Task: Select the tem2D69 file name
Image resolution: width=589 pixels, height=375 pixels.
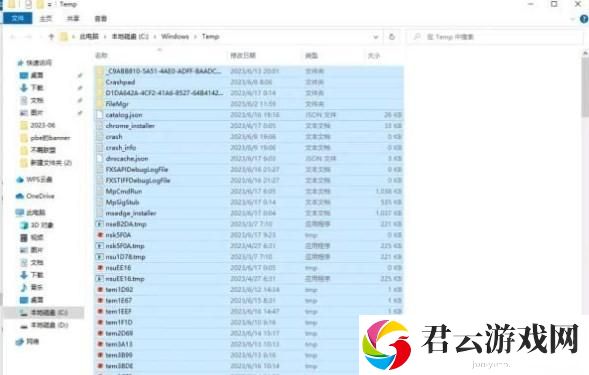Action: (x=119, y=333)
